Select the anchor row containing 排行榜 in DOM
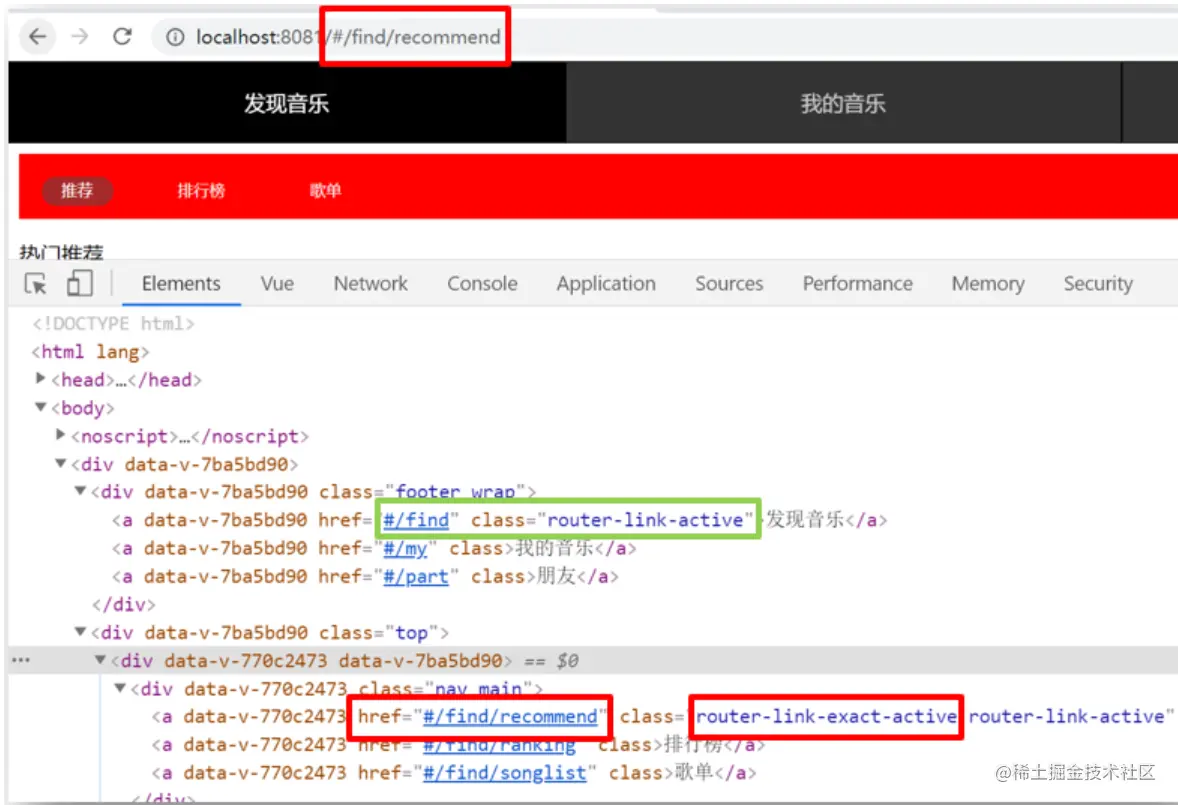Viewport: 1178px width, 805px height. (458, 745)
